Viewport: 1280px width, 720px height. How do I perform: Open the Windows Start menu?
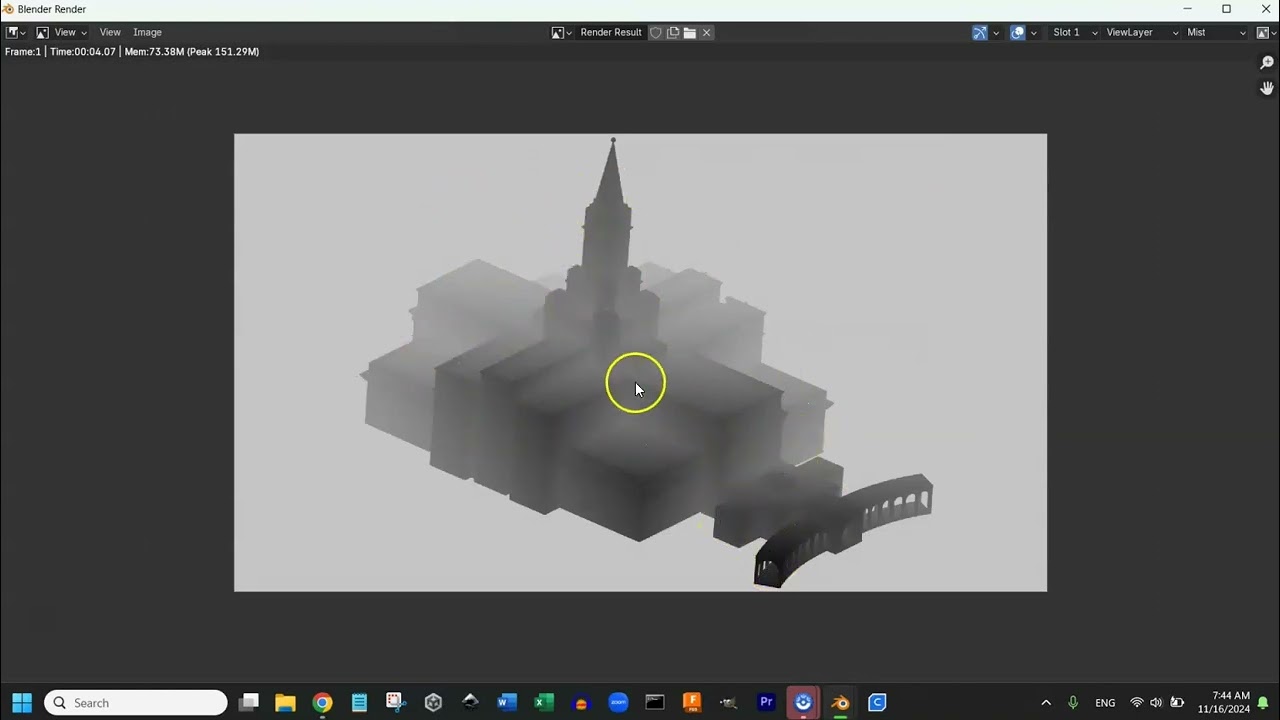point(21,702)
